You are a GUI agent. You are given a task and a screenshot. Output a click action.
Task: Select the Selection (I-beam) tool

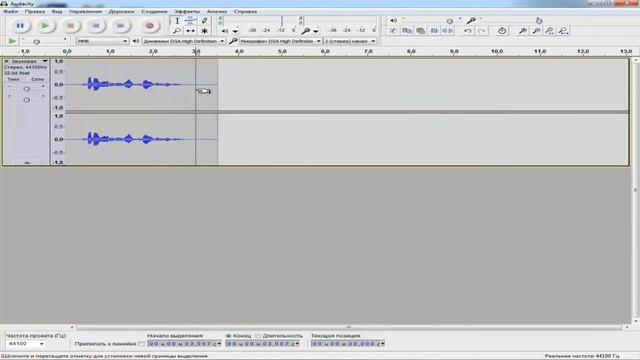click(x=177, y=21)
